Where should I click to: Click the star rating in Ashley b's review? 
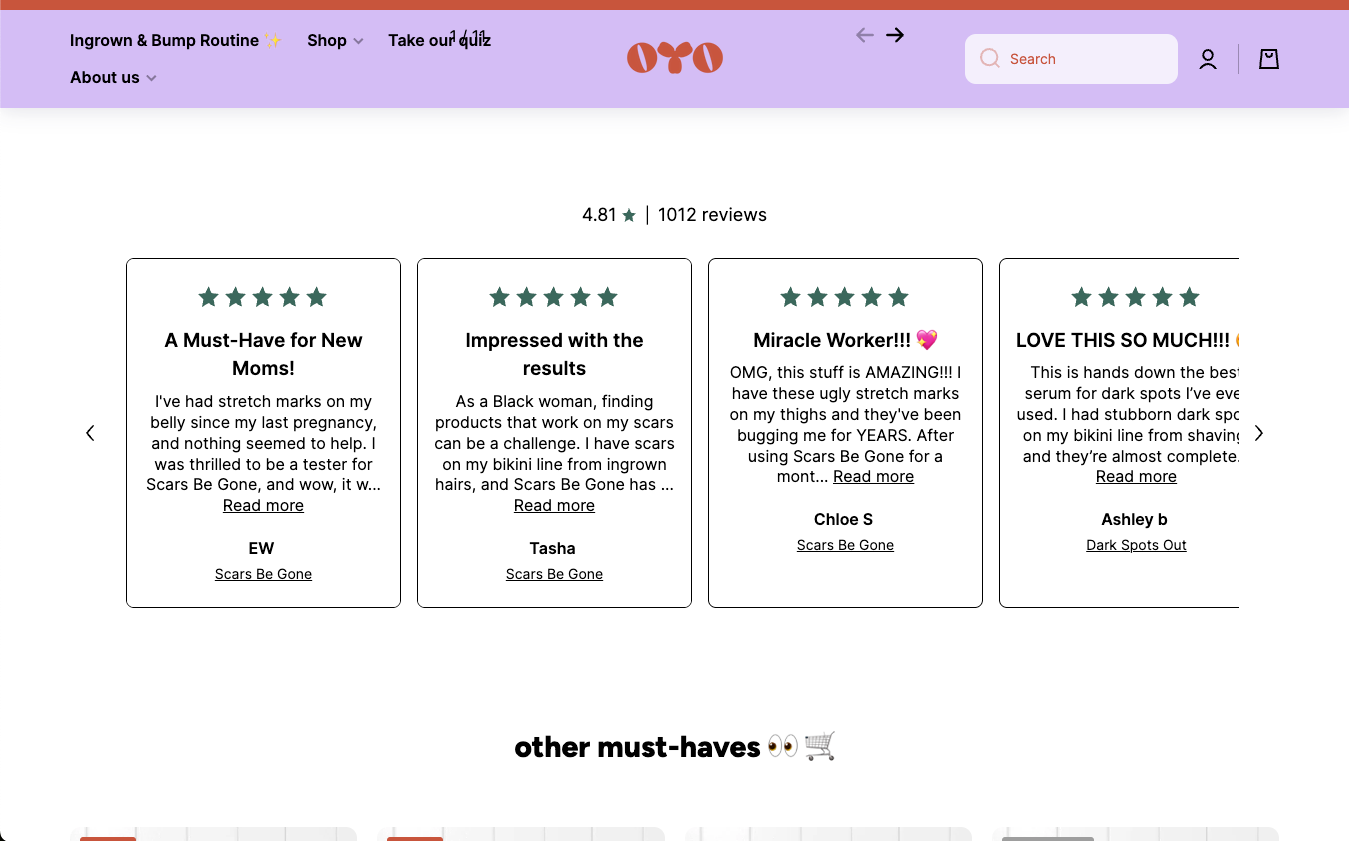click(1135, 297)
